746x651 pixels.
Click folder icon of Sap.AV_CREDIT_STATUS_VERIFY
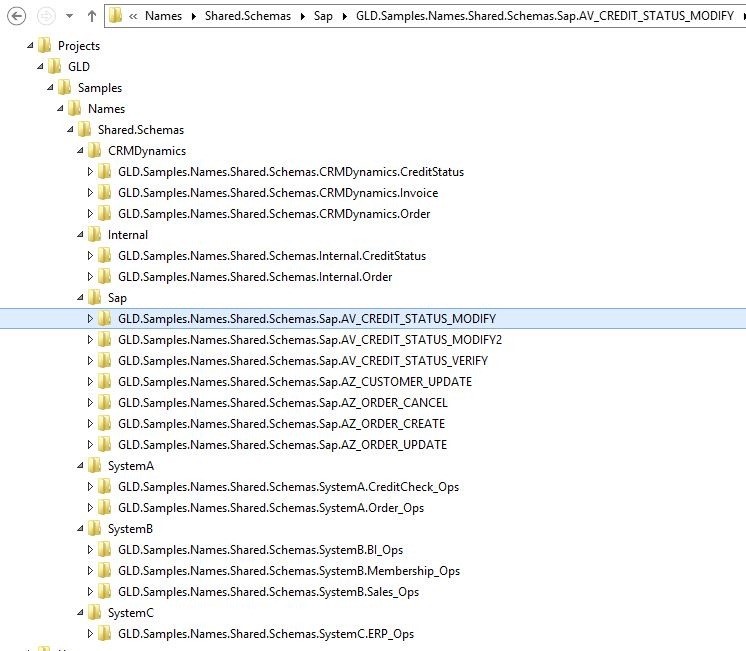105,360
